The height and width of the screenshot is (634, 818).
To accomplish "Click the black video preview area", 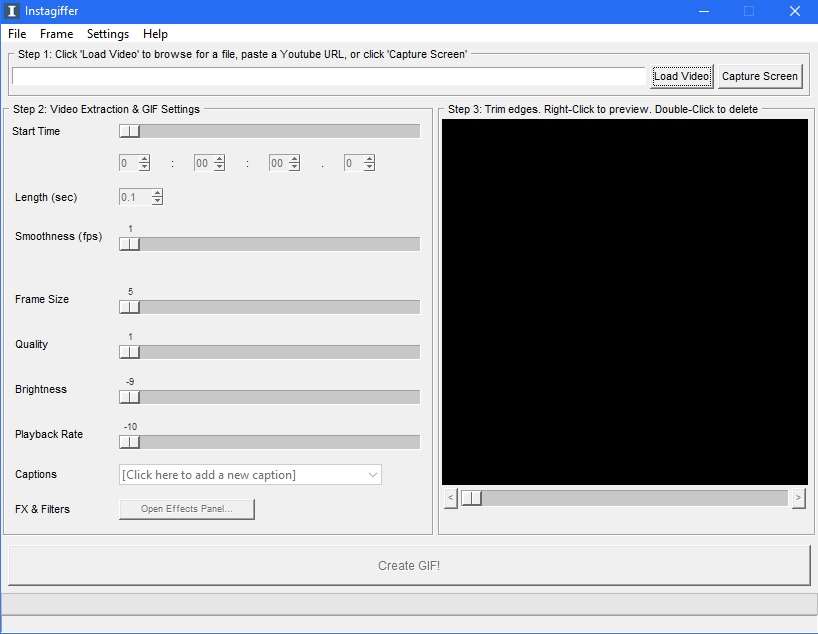I will click(624, 302).
